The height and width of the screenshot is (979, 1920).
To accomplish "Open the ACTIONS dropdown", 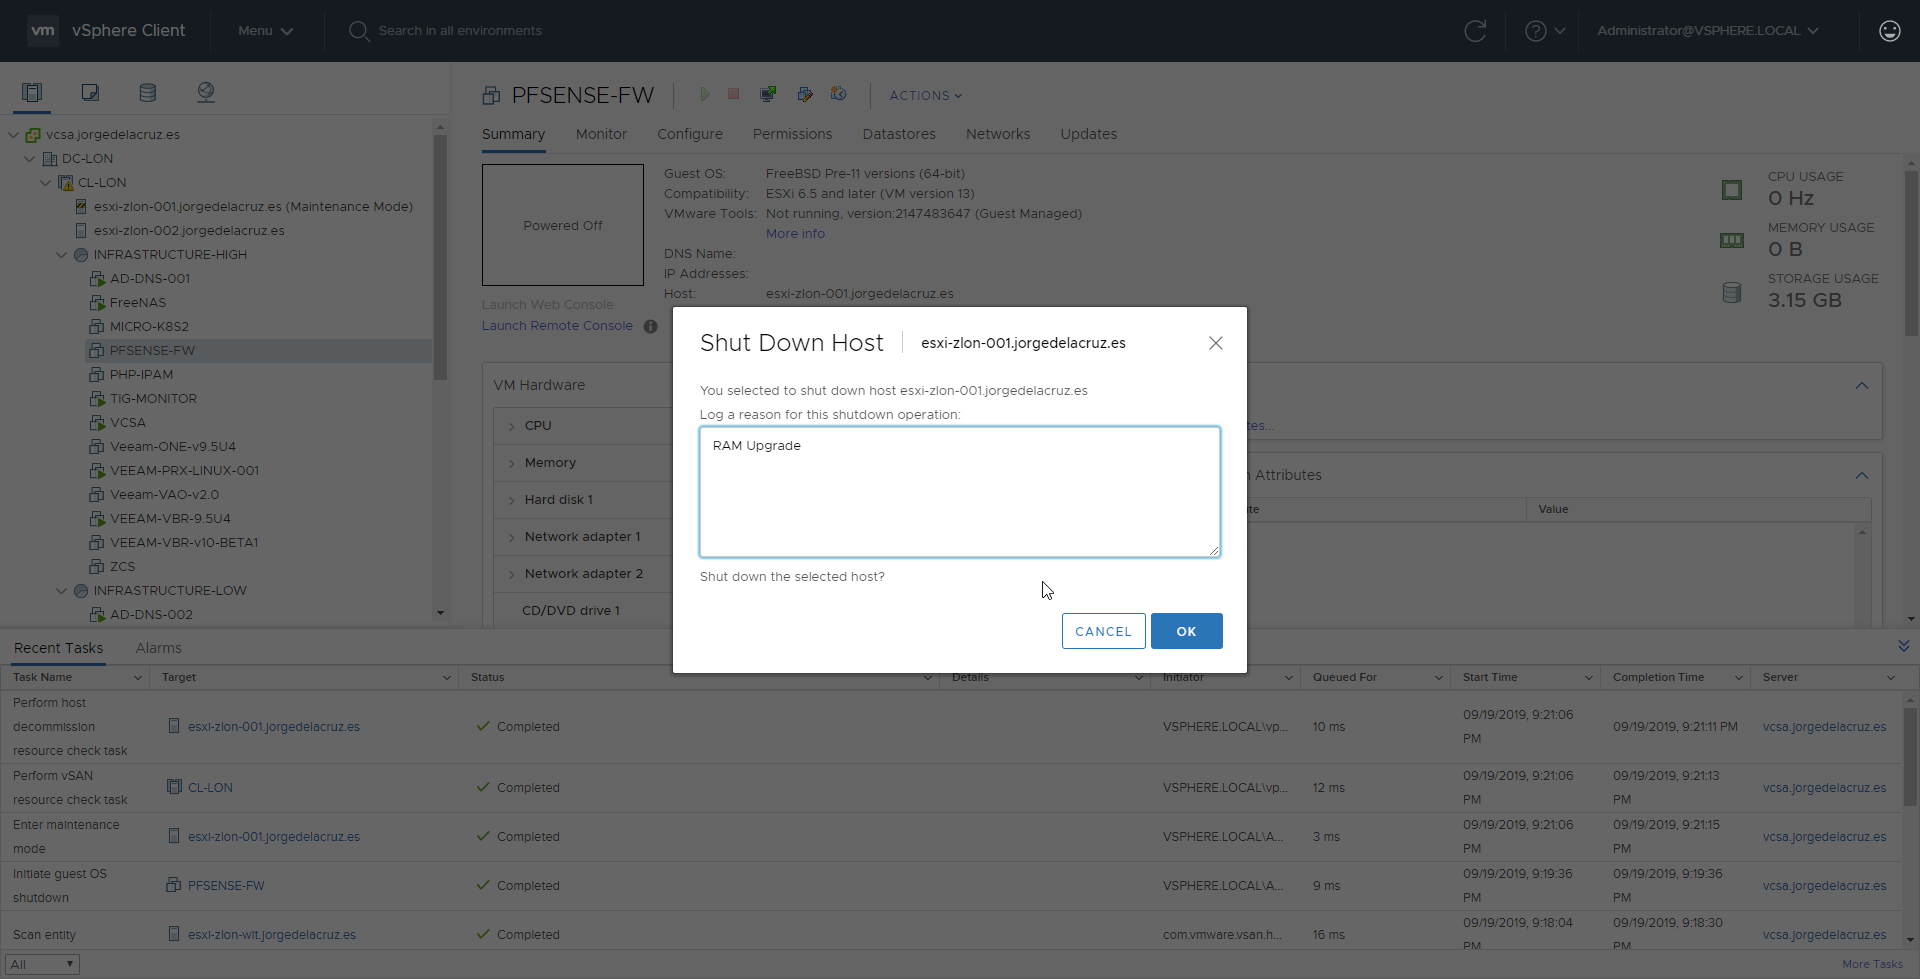I will (x=926, y=96).
